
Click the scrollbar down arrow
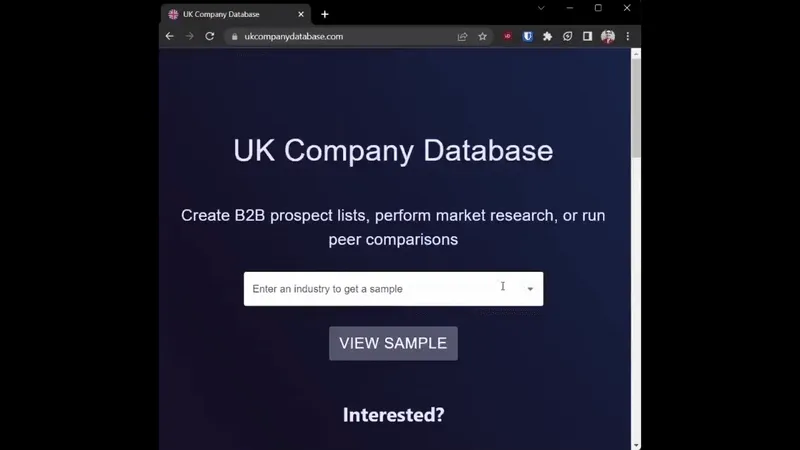pyautogui.click(x=636, y=445)
